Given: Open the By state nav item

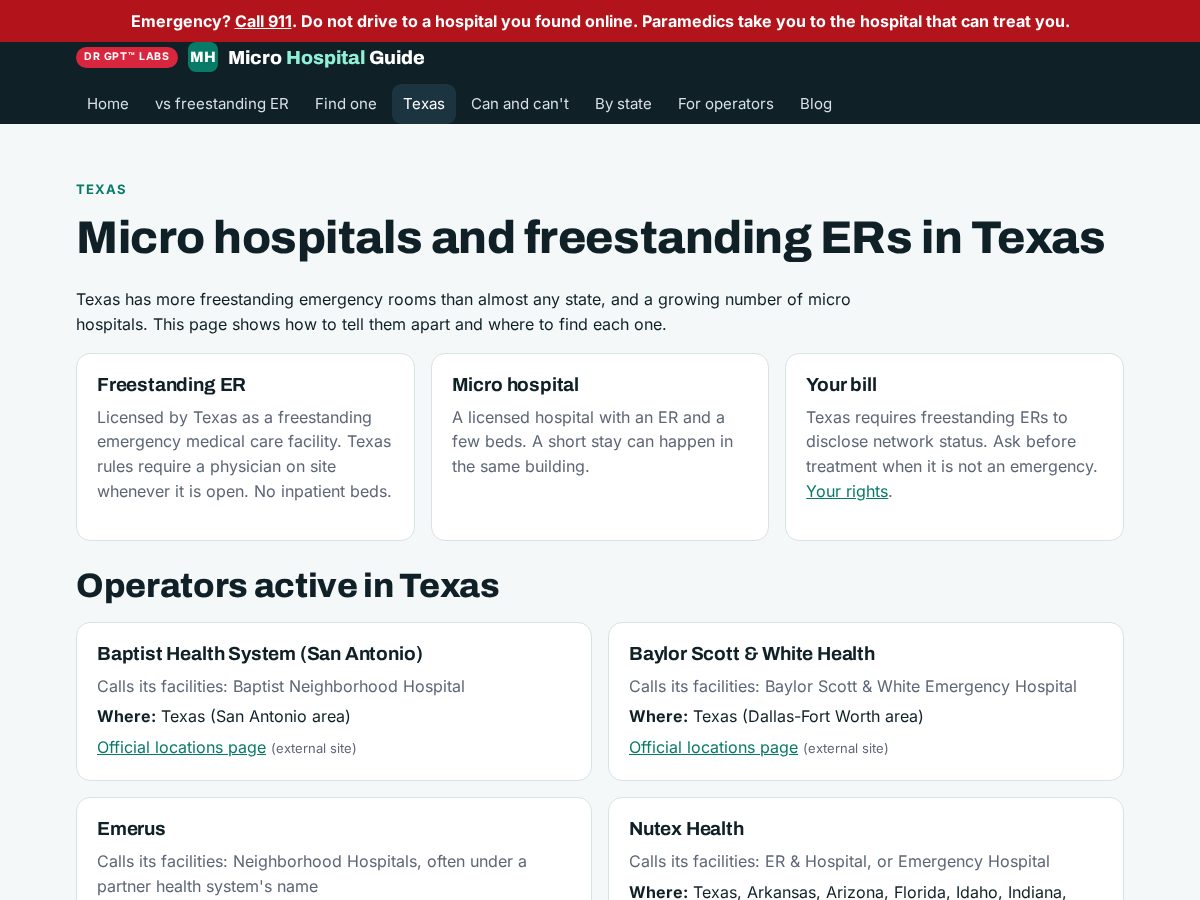Looking at the screenshot, I should (623, 104).
